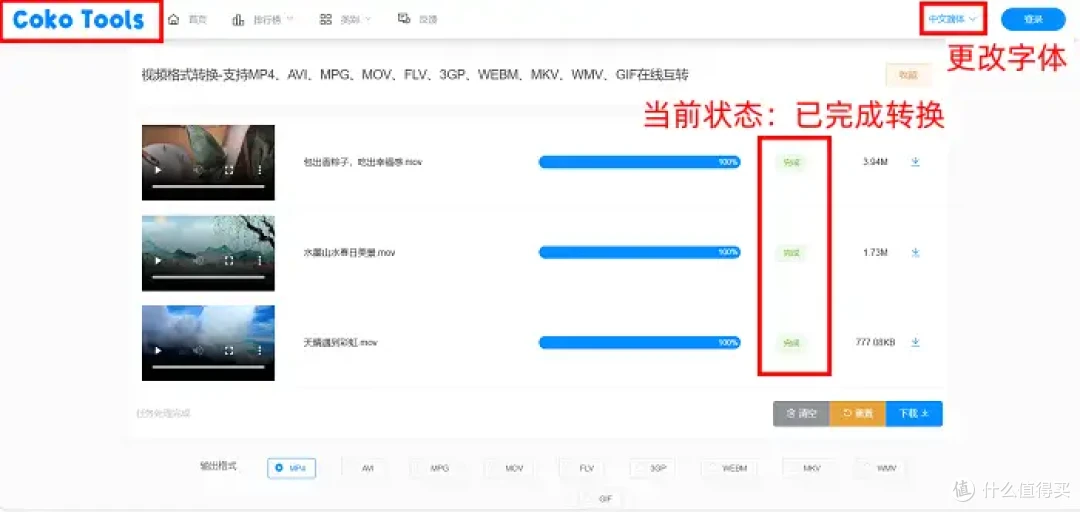This screenshot has width=1080, height=512.
Task: Download the 3.94M converted file
Action: (915, 162)
